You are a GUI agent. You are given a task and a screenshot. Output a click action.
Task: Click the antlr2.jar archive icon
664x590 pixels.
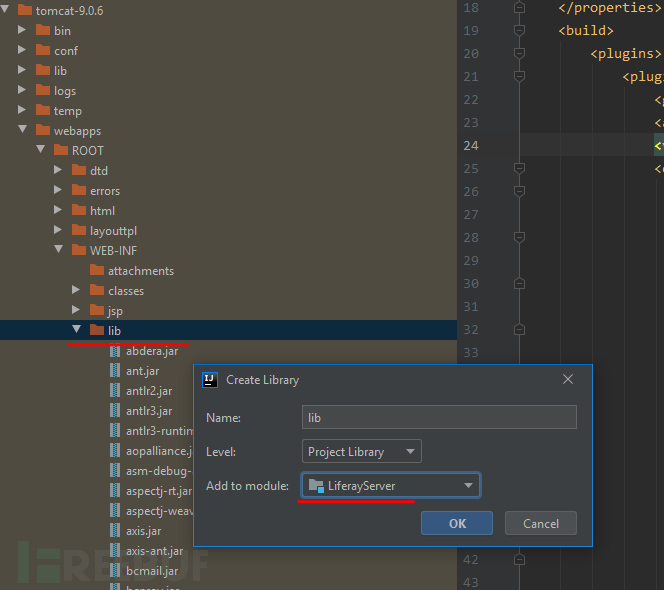point(115,391)
